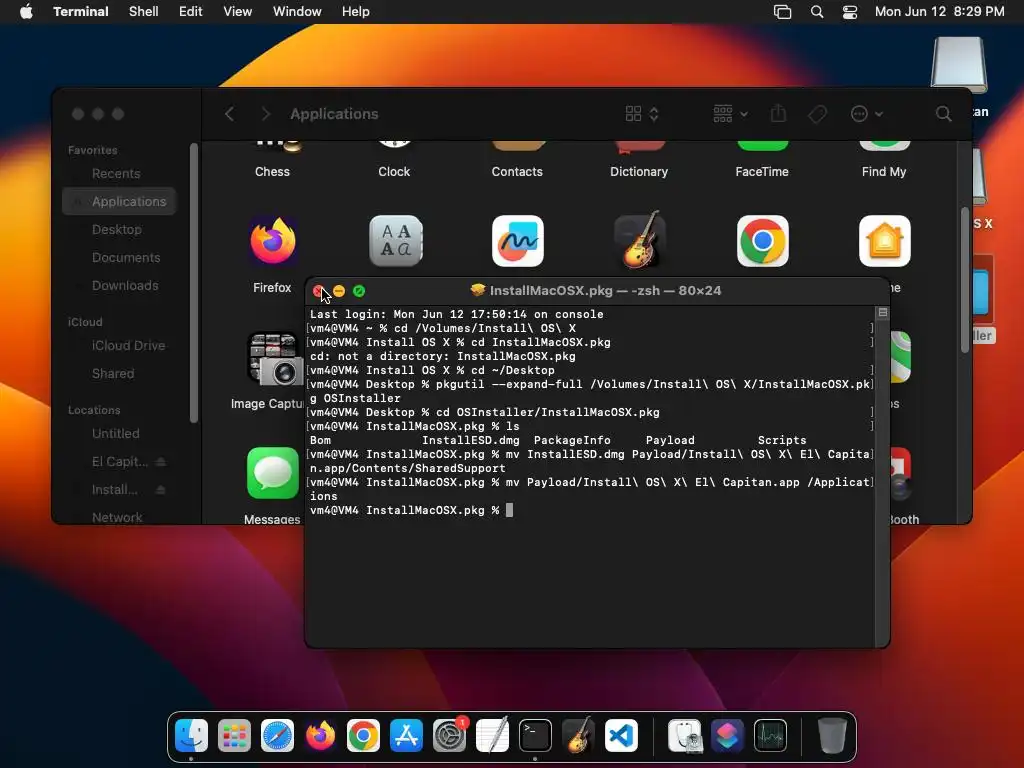Click Chess label in Finder window

pyautogui.click(x=272, y=172)
